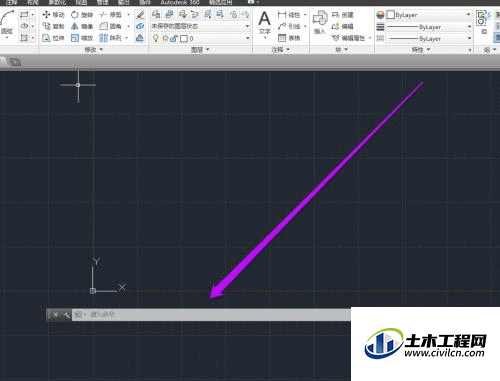Insert a Table (表格)
The height and width of the screenshot is (381, 500).
coord(289,38)
